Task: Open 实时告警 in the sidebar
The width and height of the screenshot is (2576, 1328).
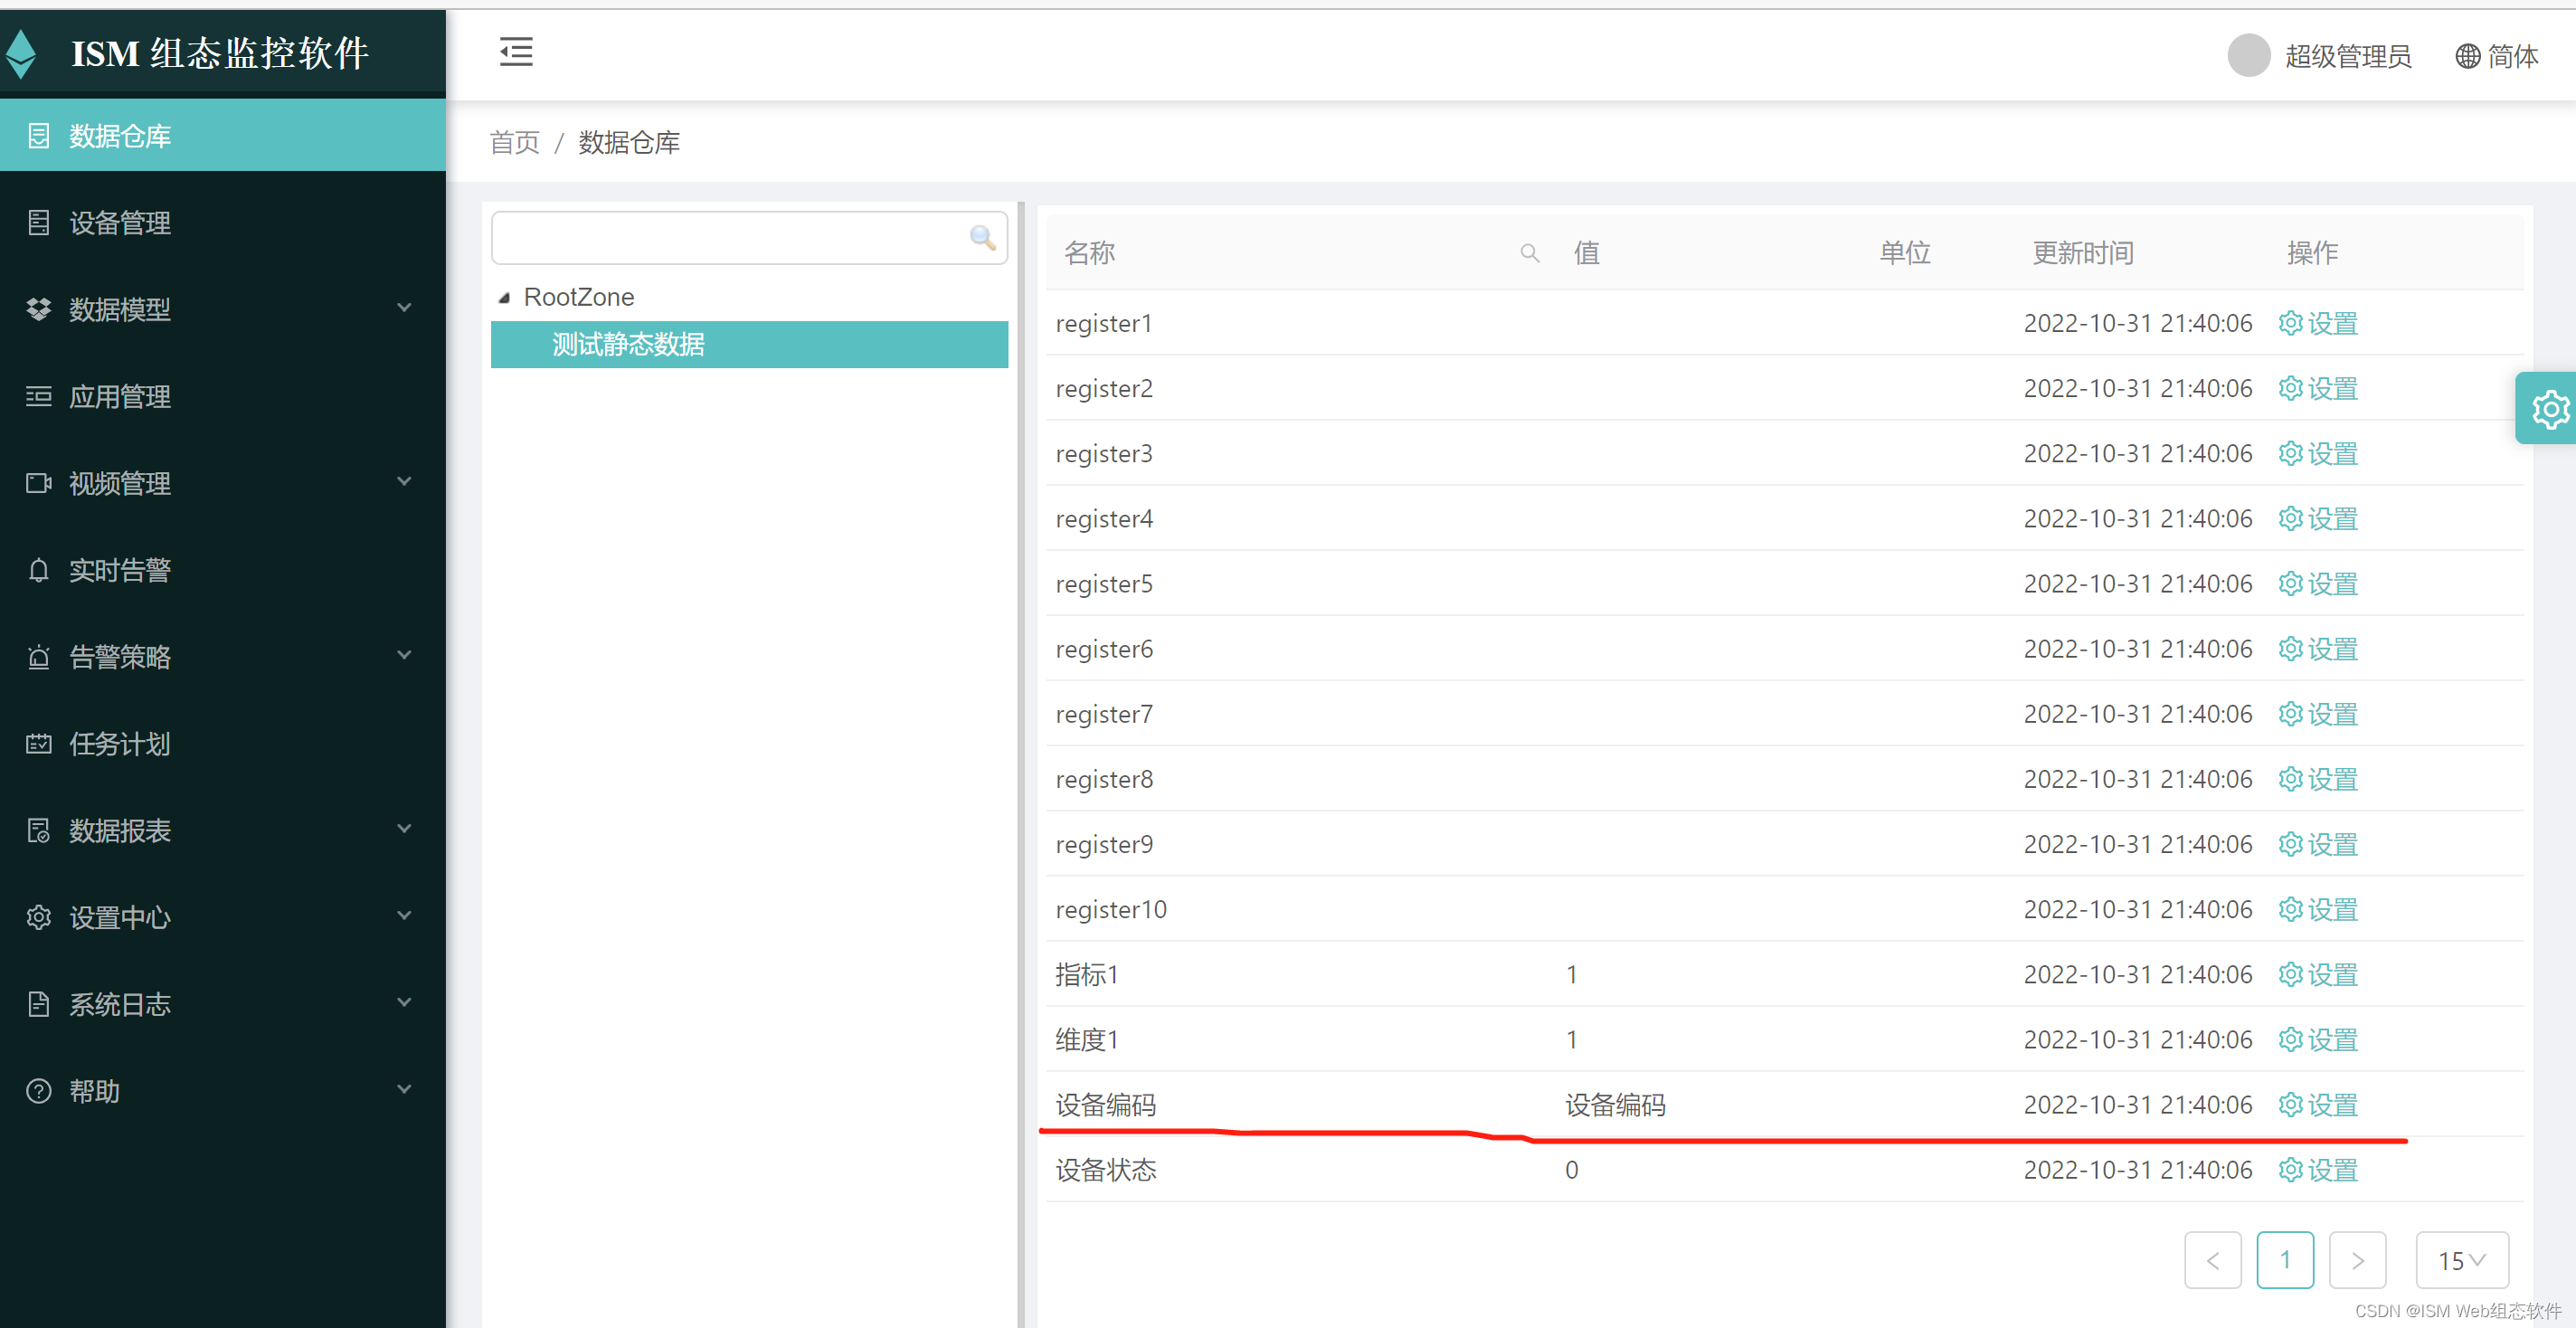Action: pyautogui.click(x=222, y=570)
